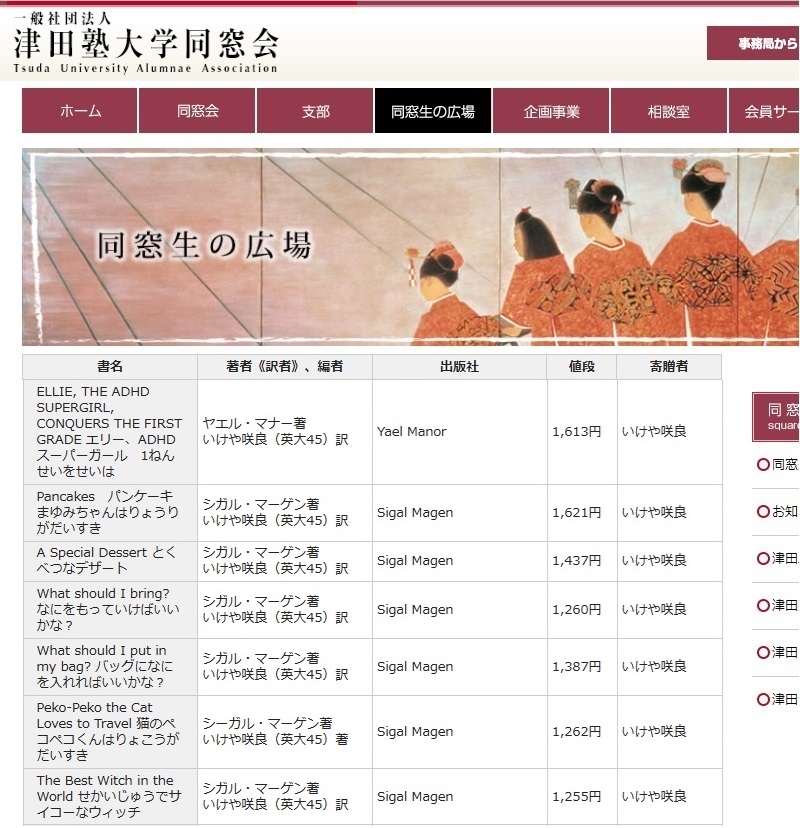Click the 津田塾大学同窓会 site logo
Screen dimensions: 800x828
point(146,43)
